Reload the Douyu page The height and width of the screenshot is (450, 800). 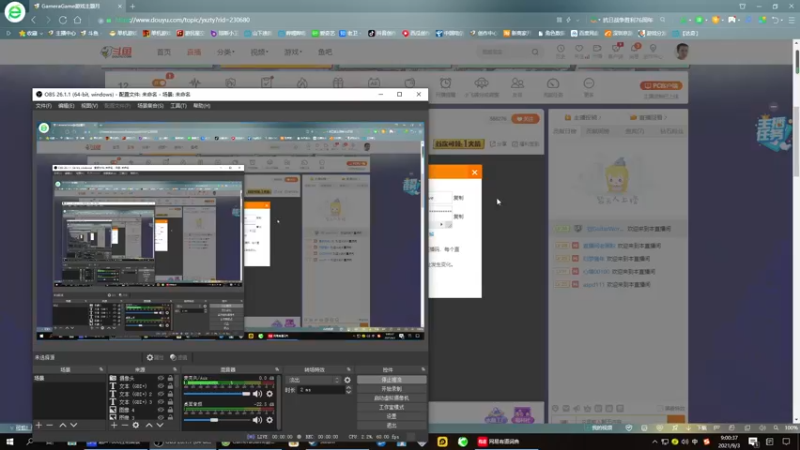pos(63,20)
